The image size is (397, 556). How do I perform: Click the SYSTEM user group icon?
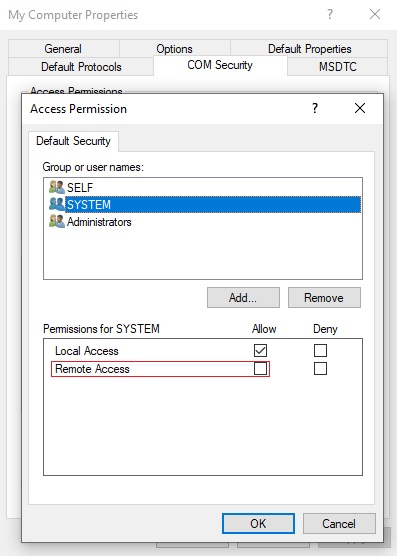[57, 204]
